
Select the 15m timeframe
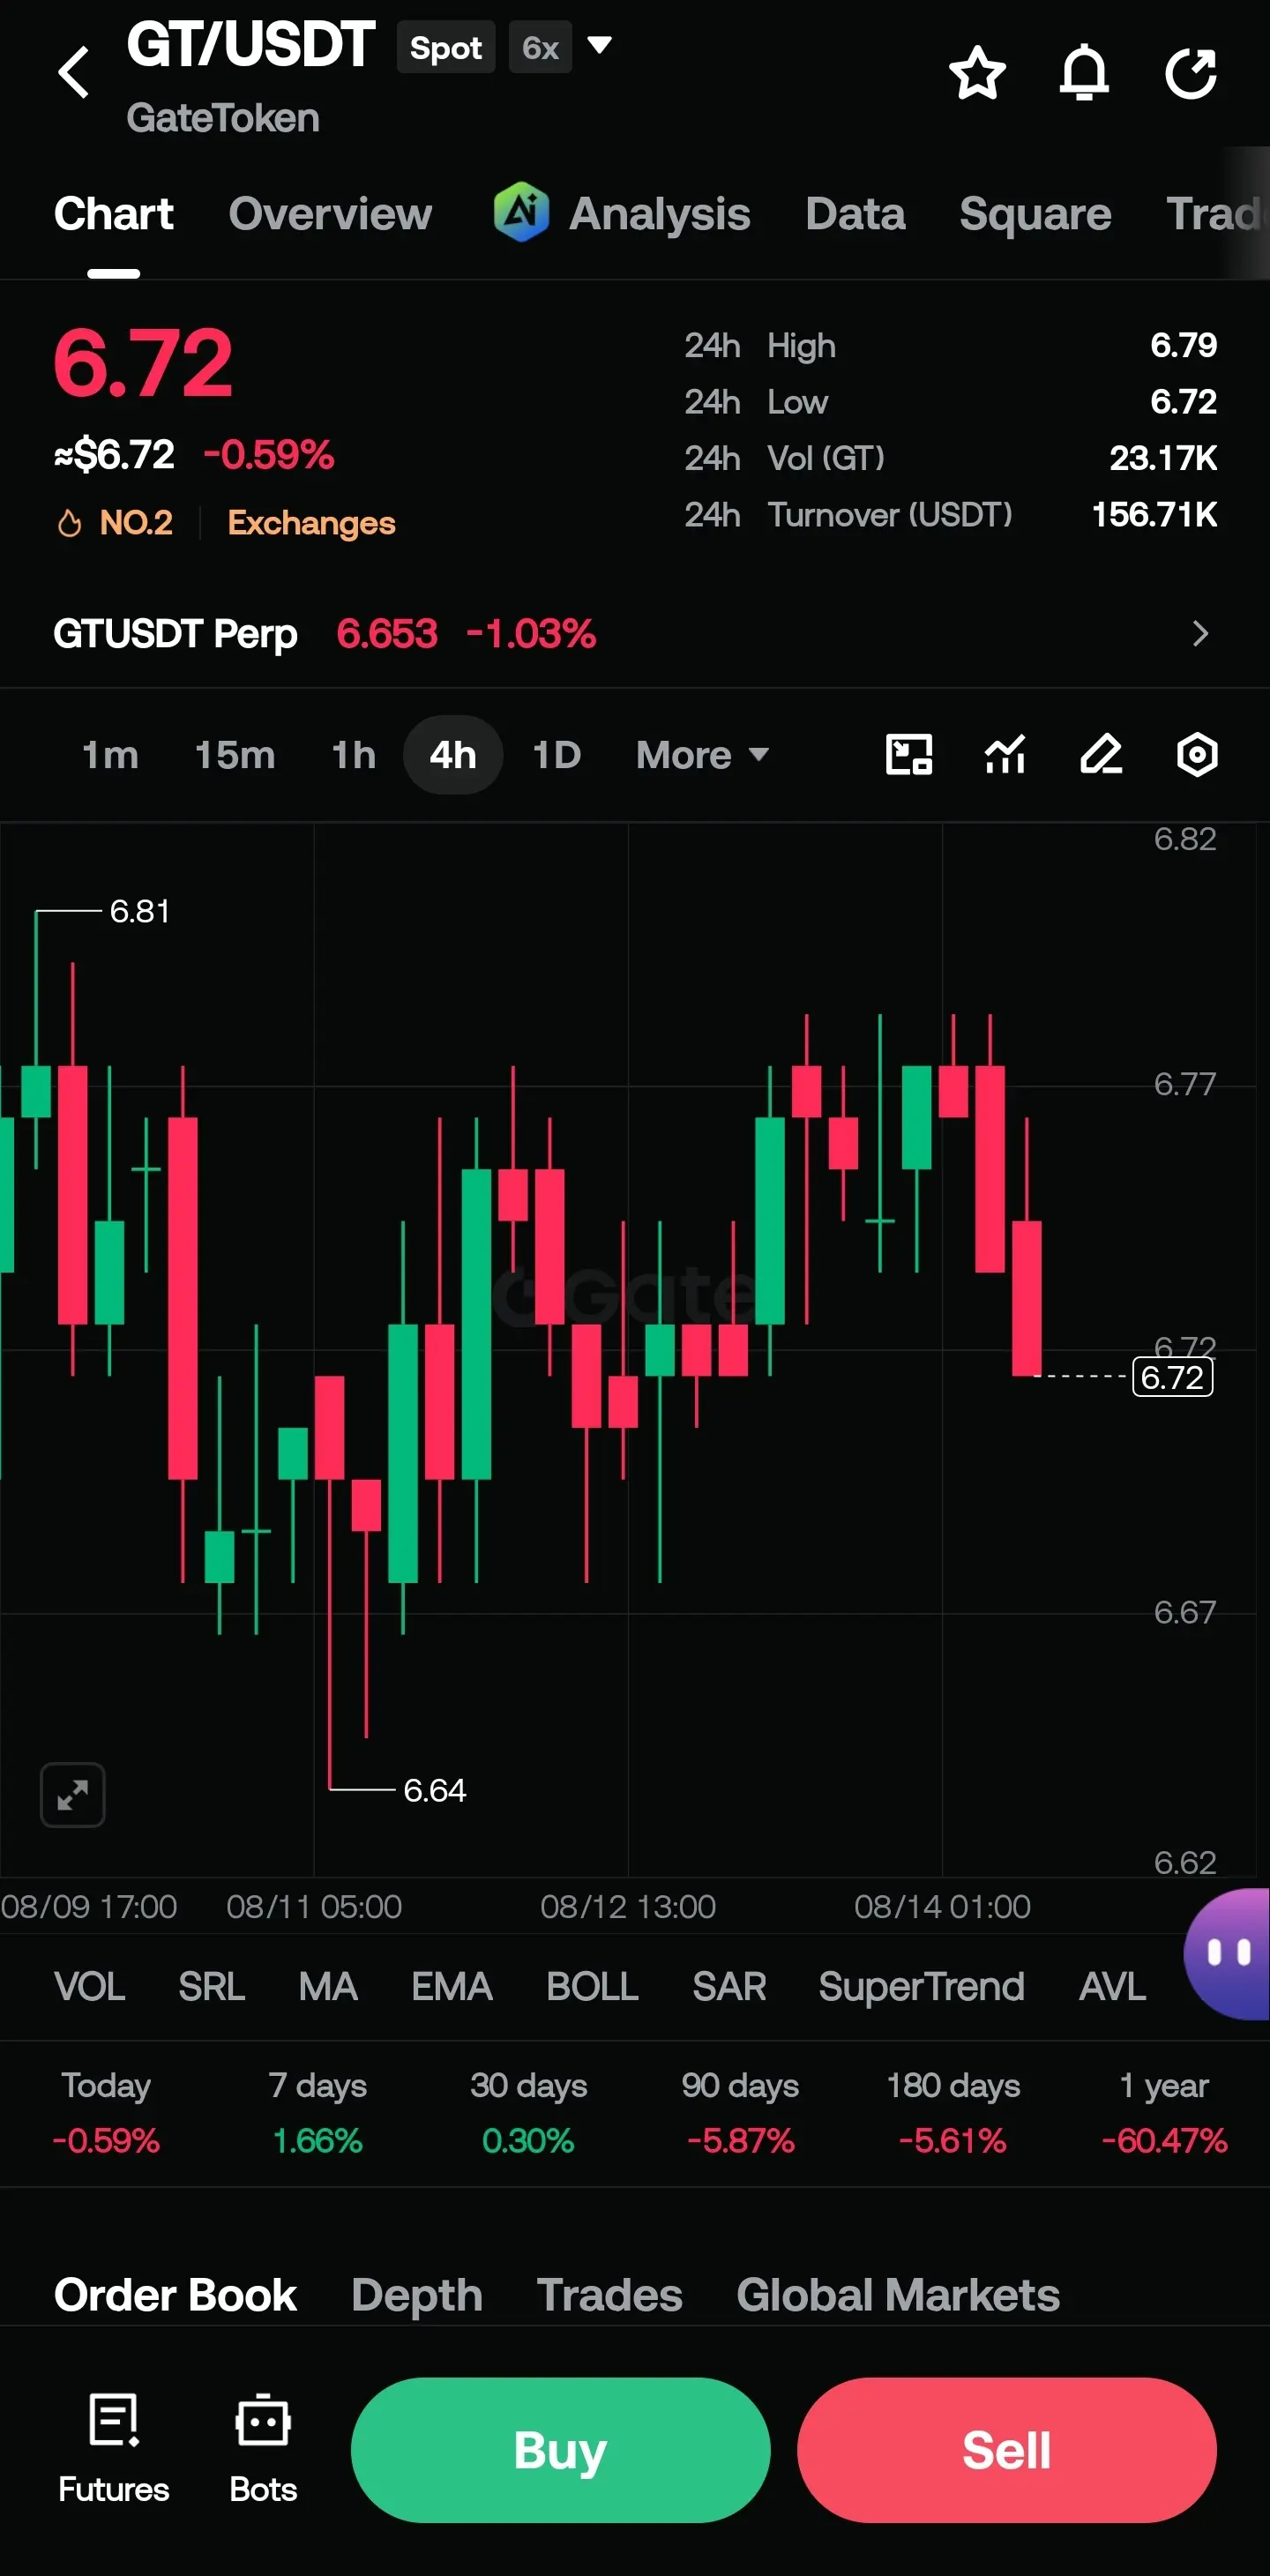pyautogui.click(x=235, y=755)
